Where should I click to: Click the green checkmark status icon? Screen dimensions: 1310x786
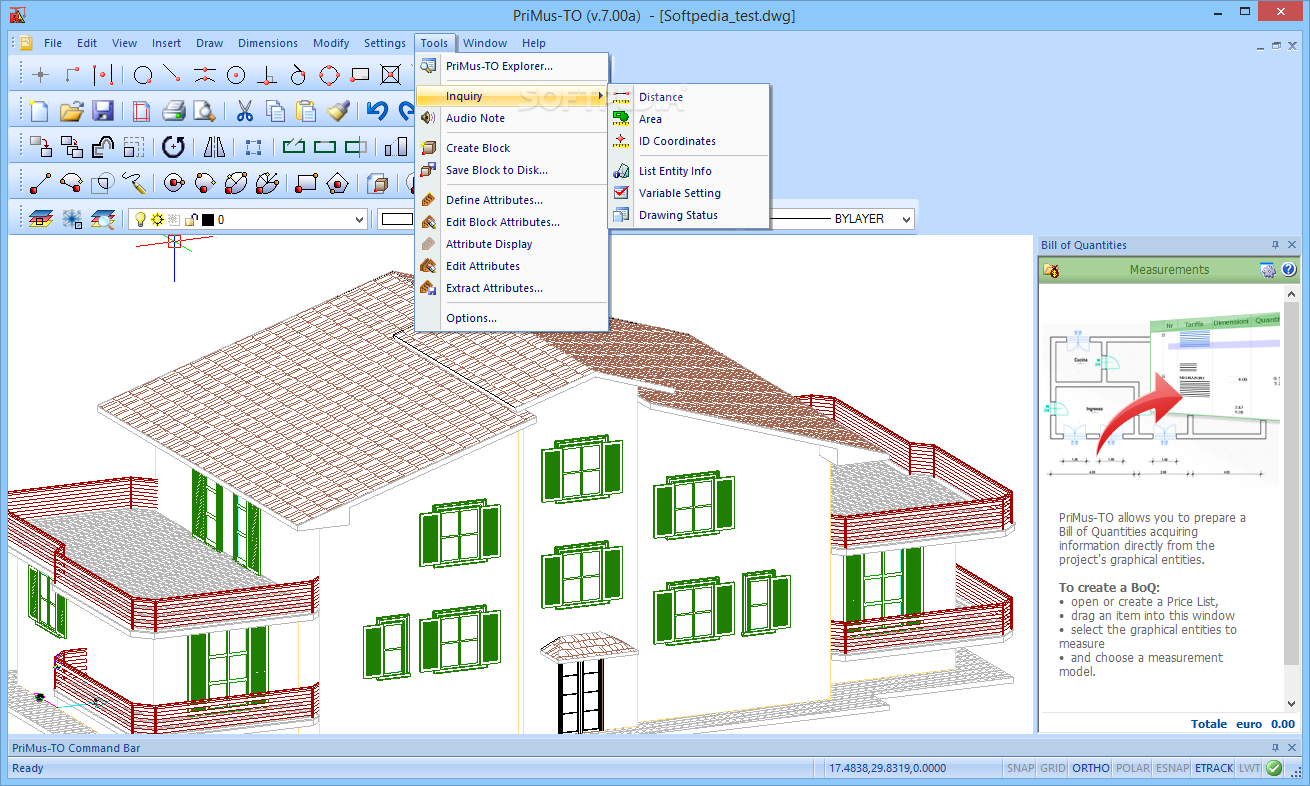pyautogui.click(x=1274, y=768)
